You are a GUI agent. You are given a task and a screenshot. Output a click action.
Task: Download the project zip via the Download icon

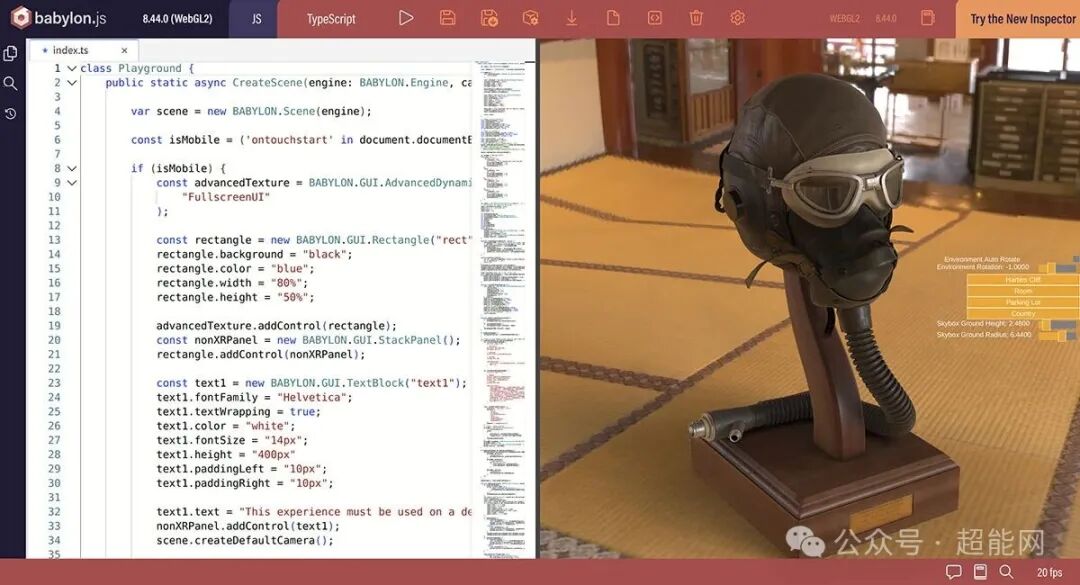(572, 17)
